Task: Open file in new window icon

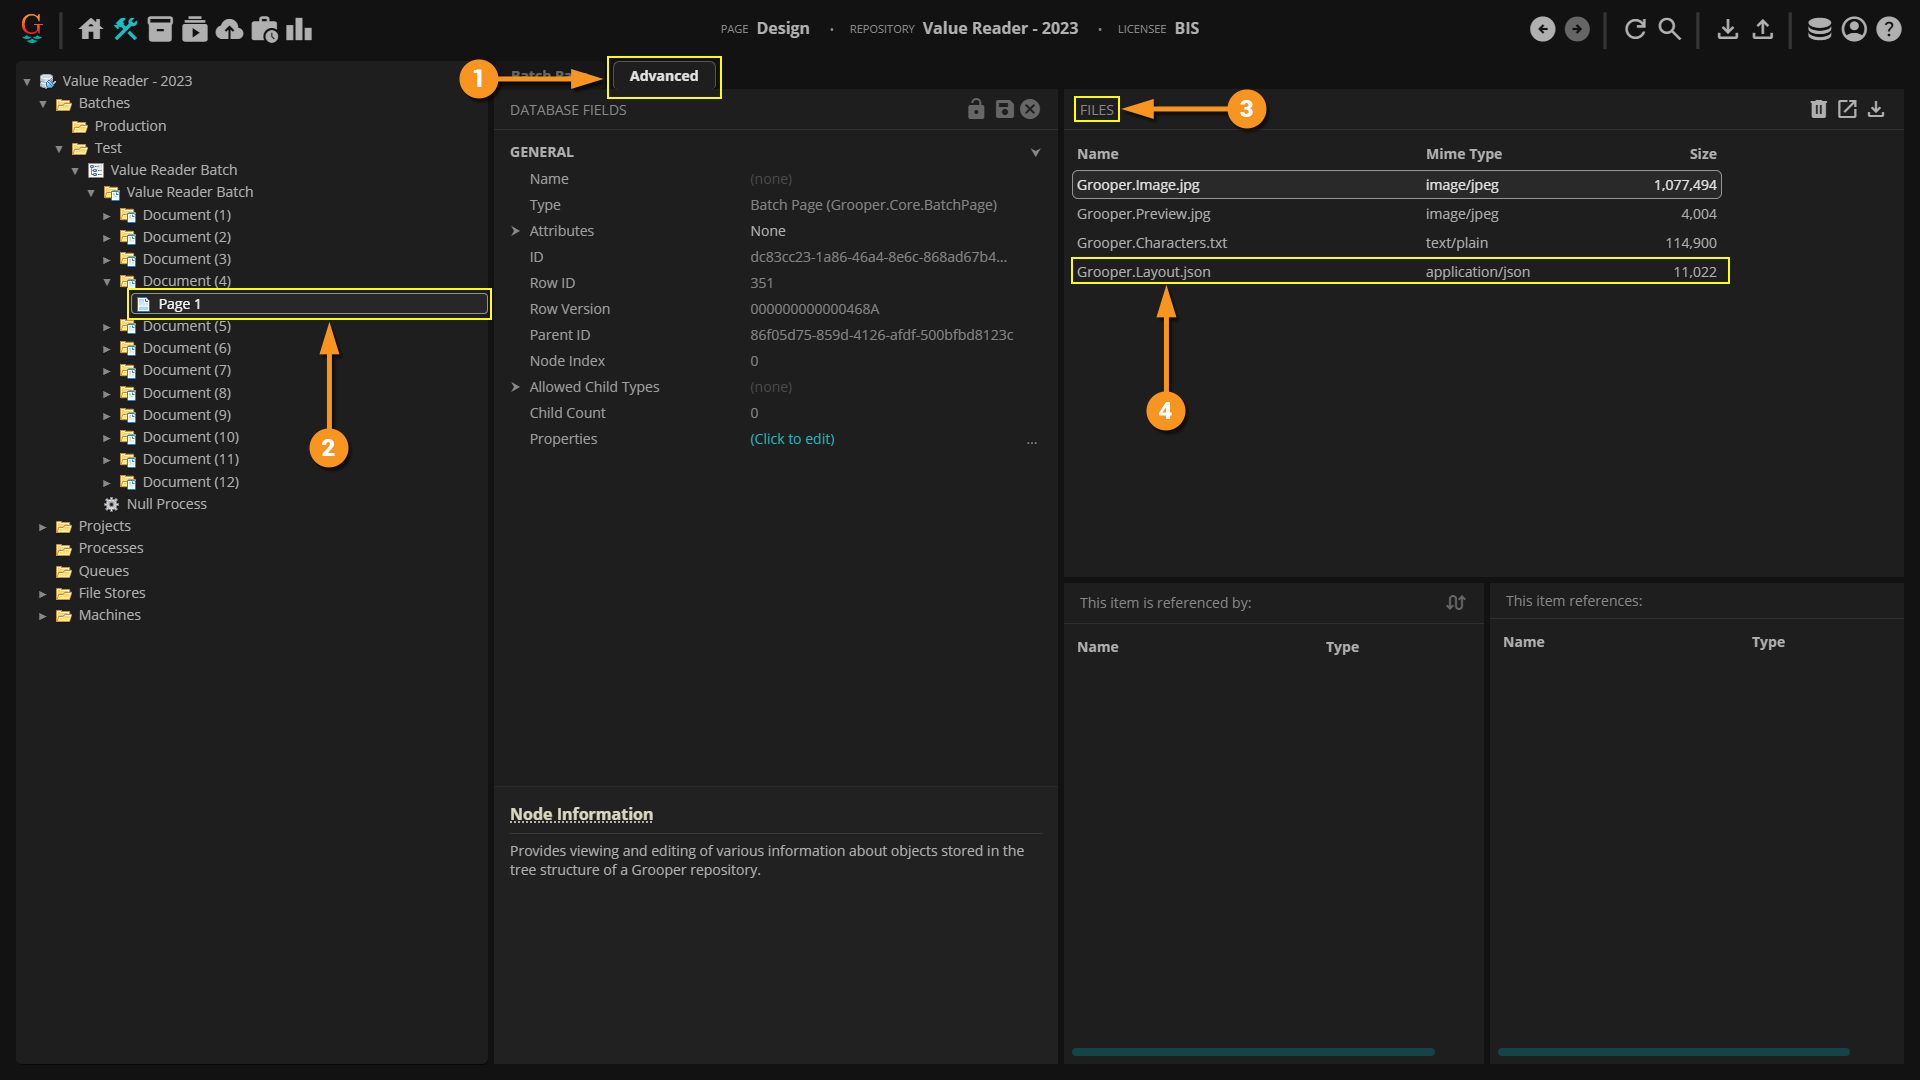Action: pyautogui.click(x=1847, y=109)
